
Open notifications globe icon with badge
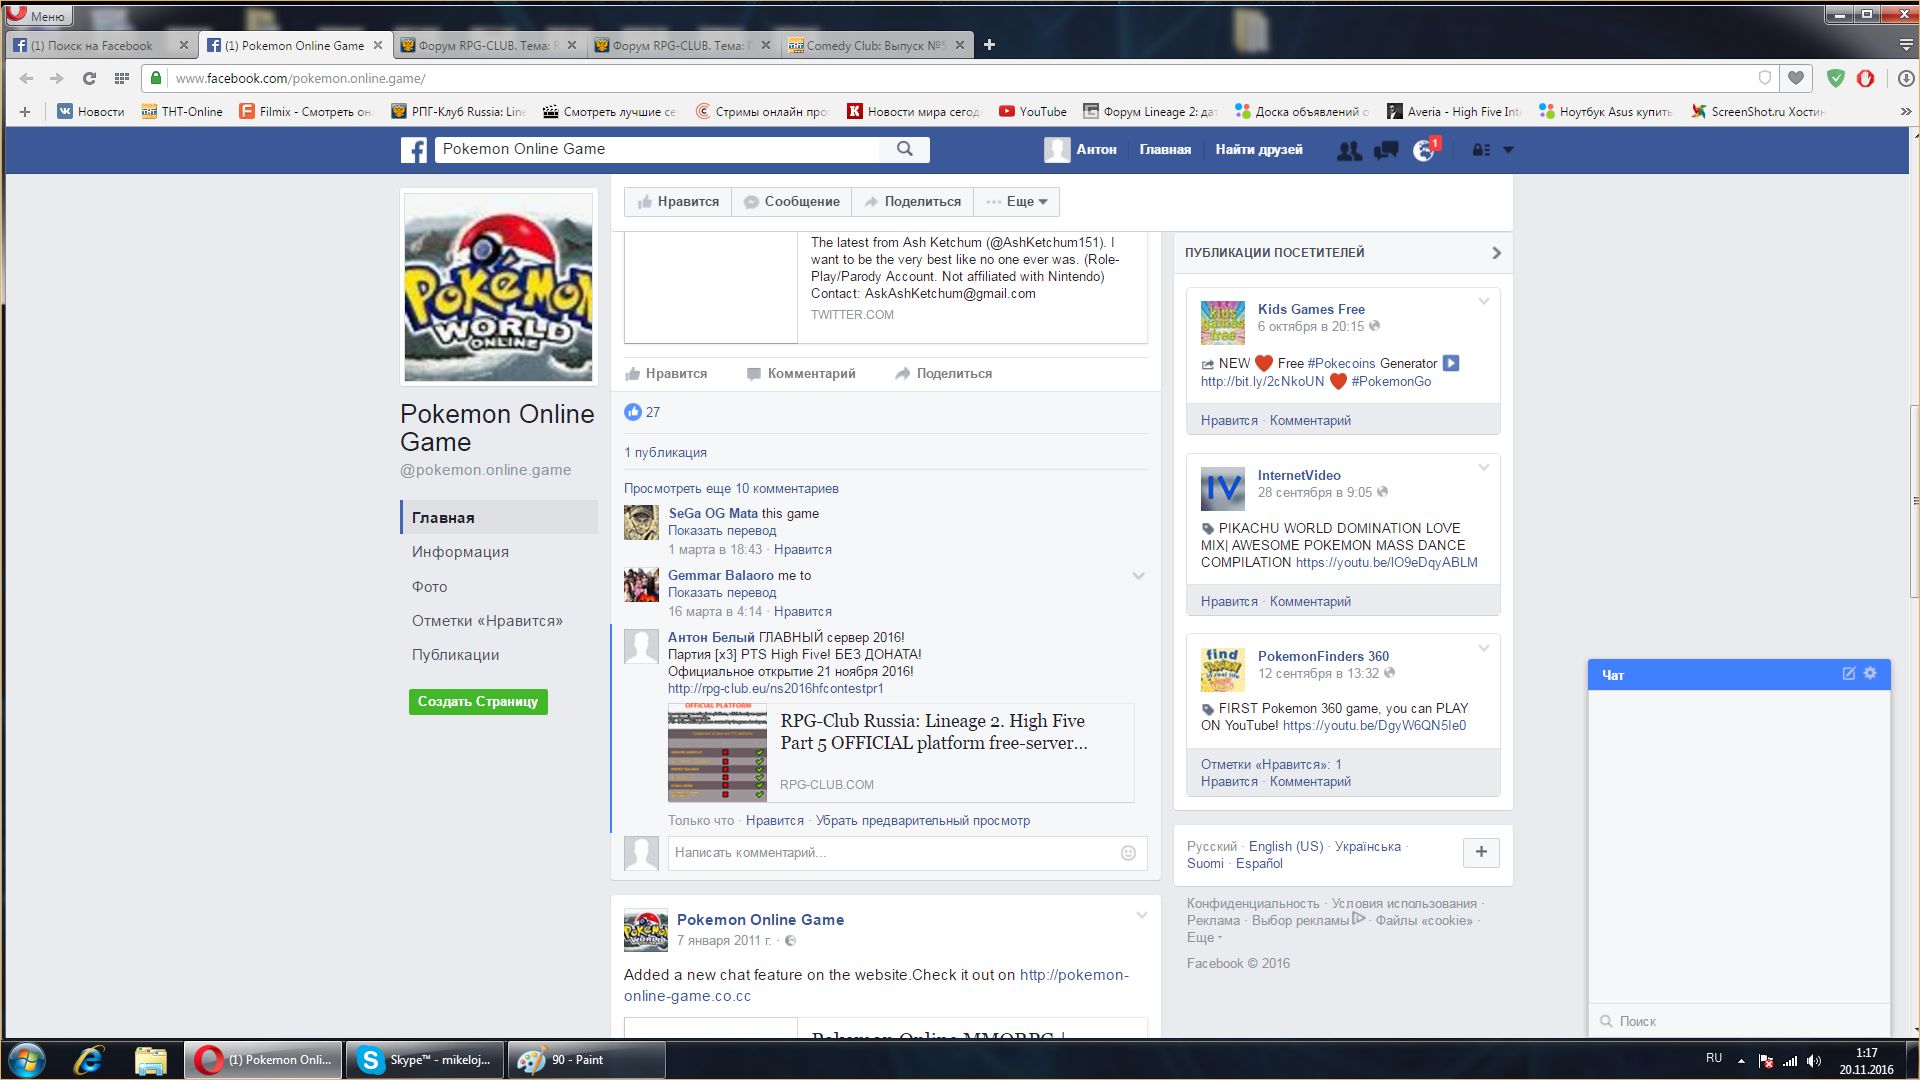pos(1424,150)
